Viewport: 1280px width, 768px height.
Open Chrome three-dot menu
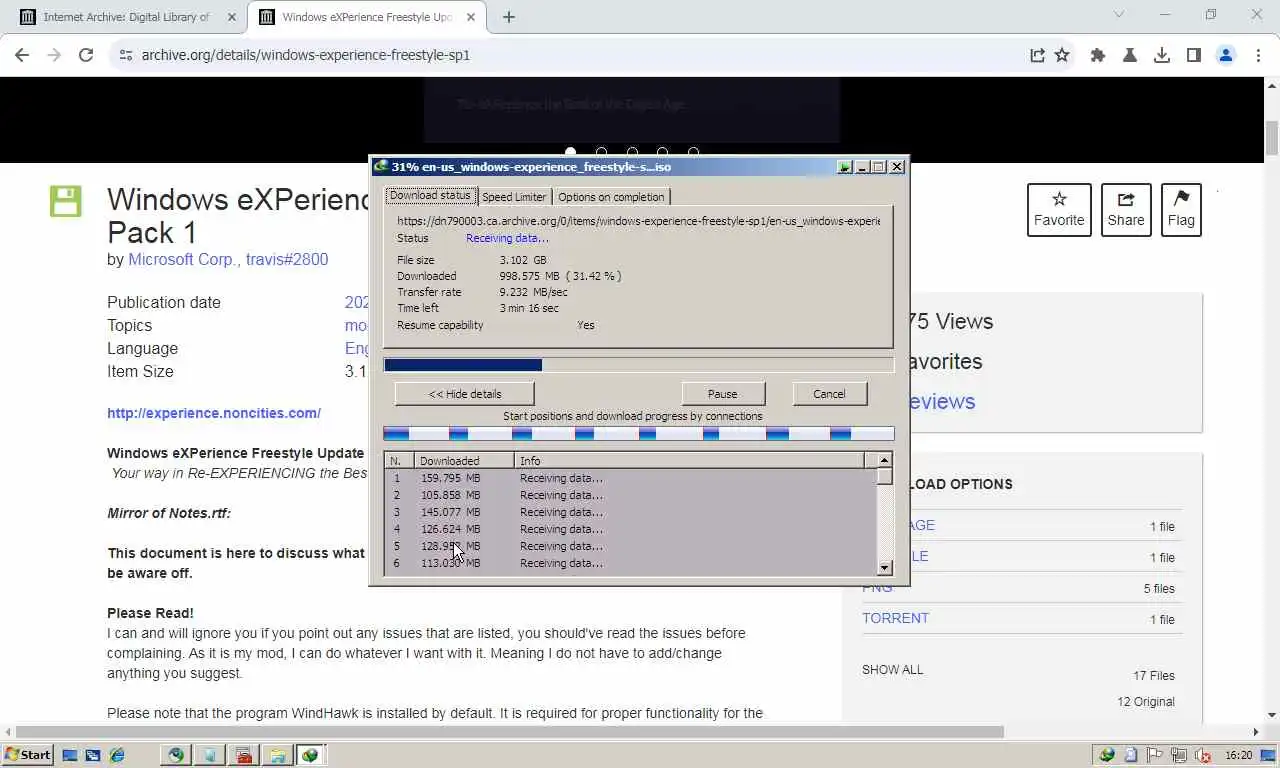pos(1258,55)
